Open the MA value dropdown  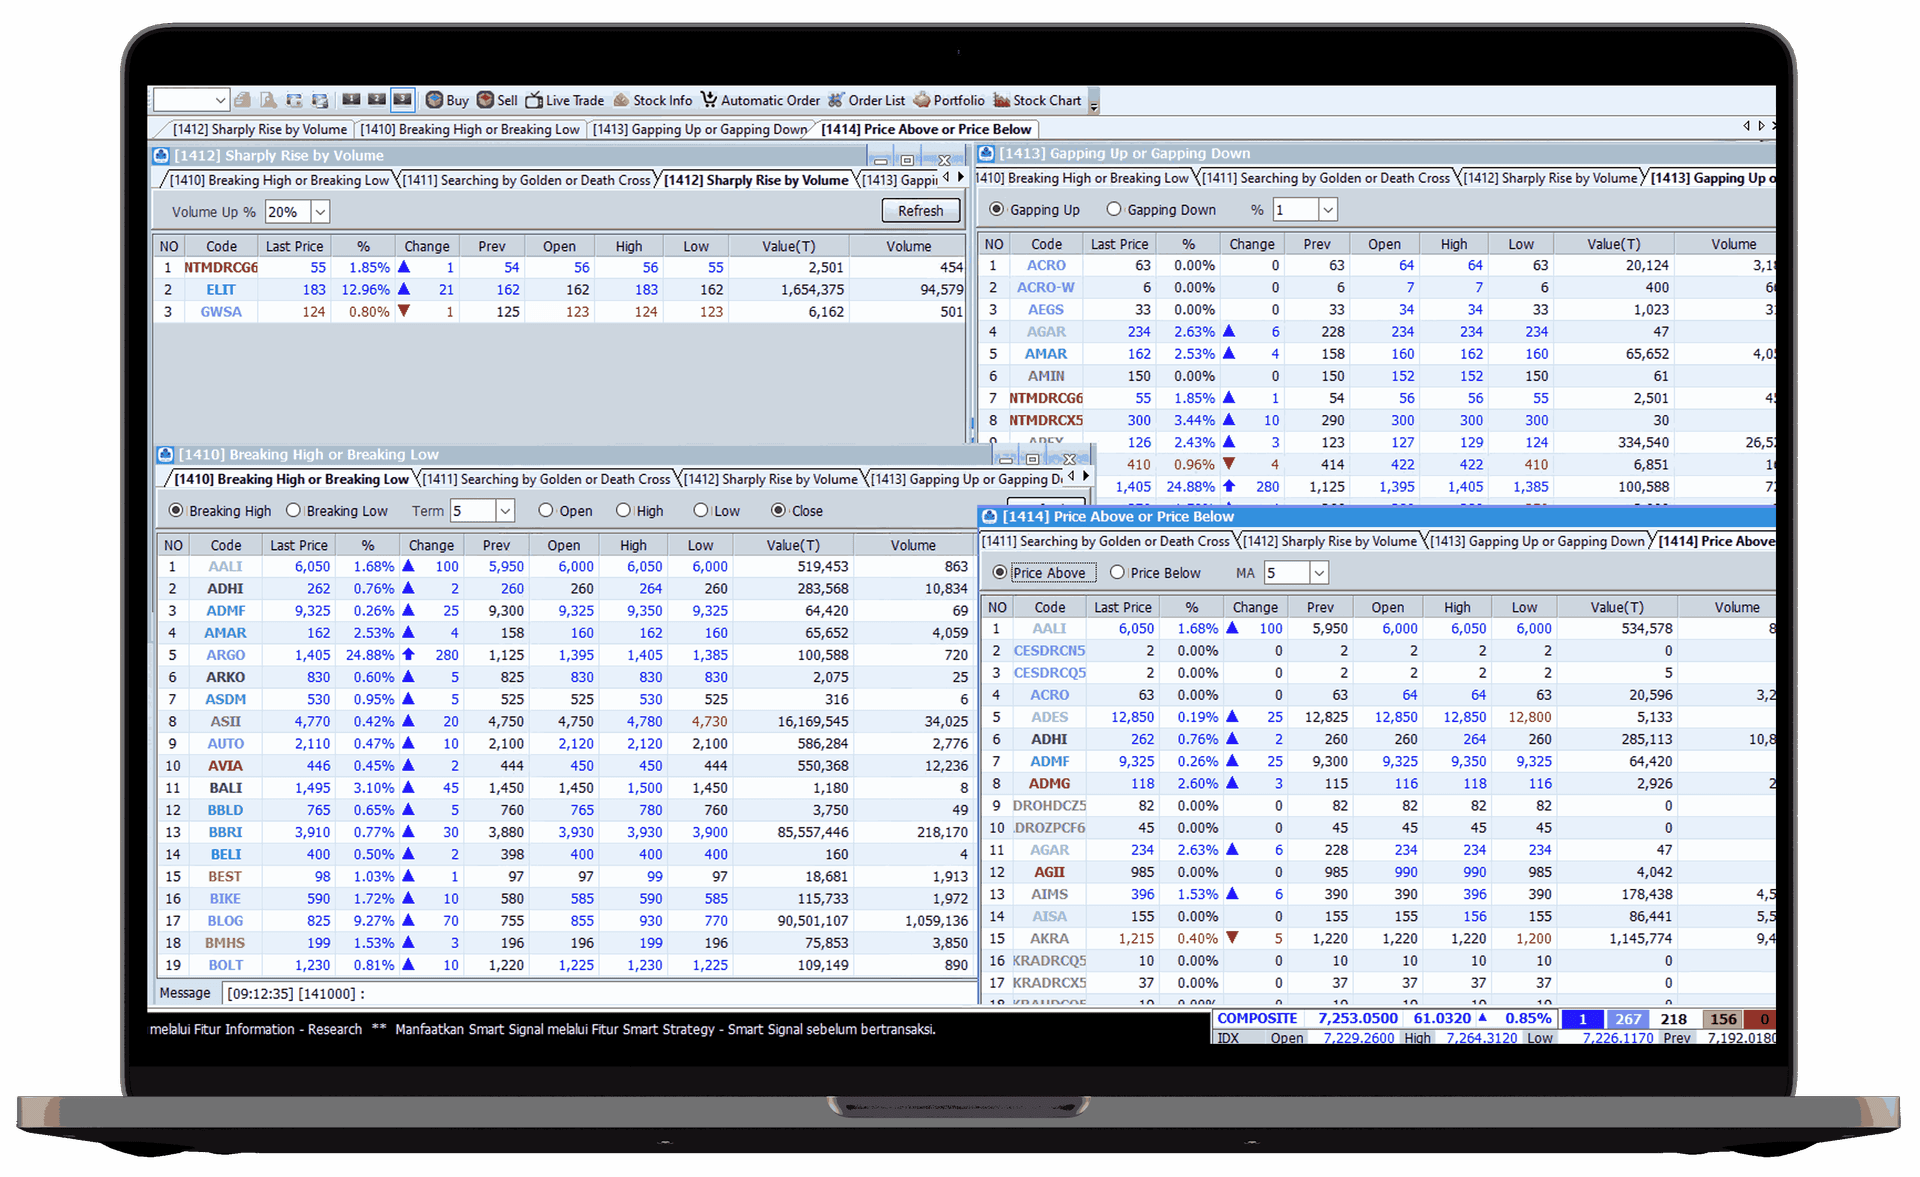tap(1319, 573)
